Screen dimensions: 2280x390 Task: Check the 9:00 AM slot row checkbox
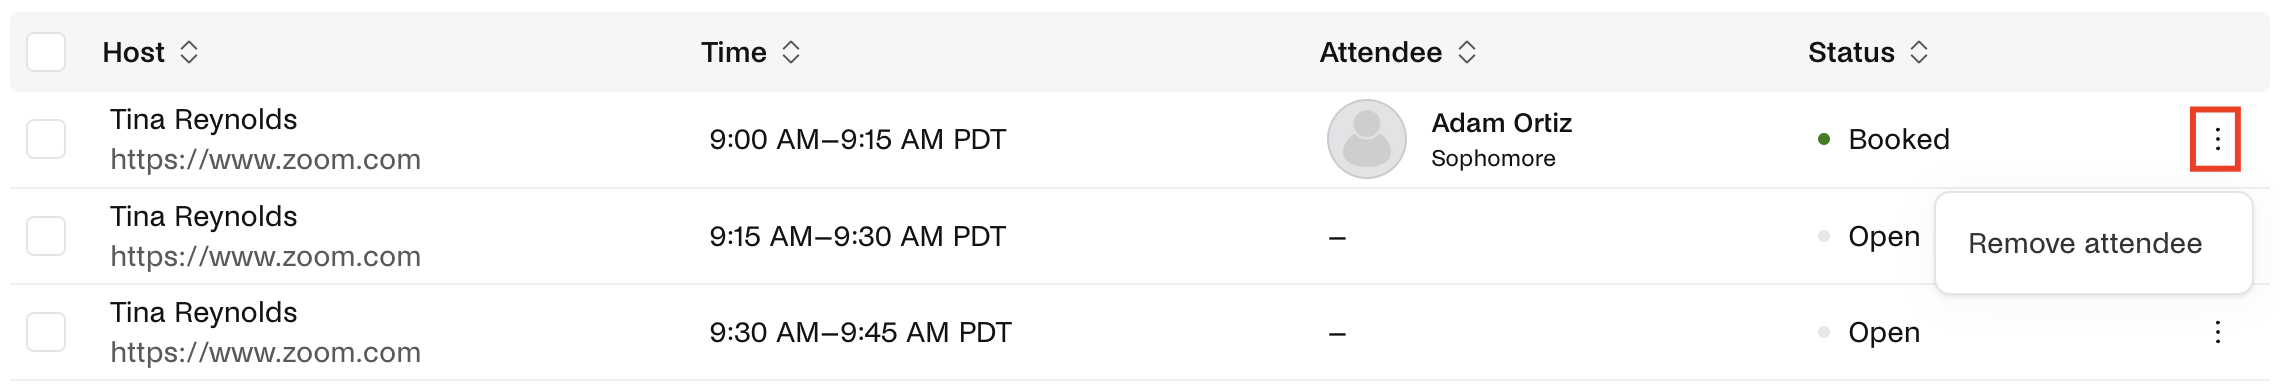(46, 139)
